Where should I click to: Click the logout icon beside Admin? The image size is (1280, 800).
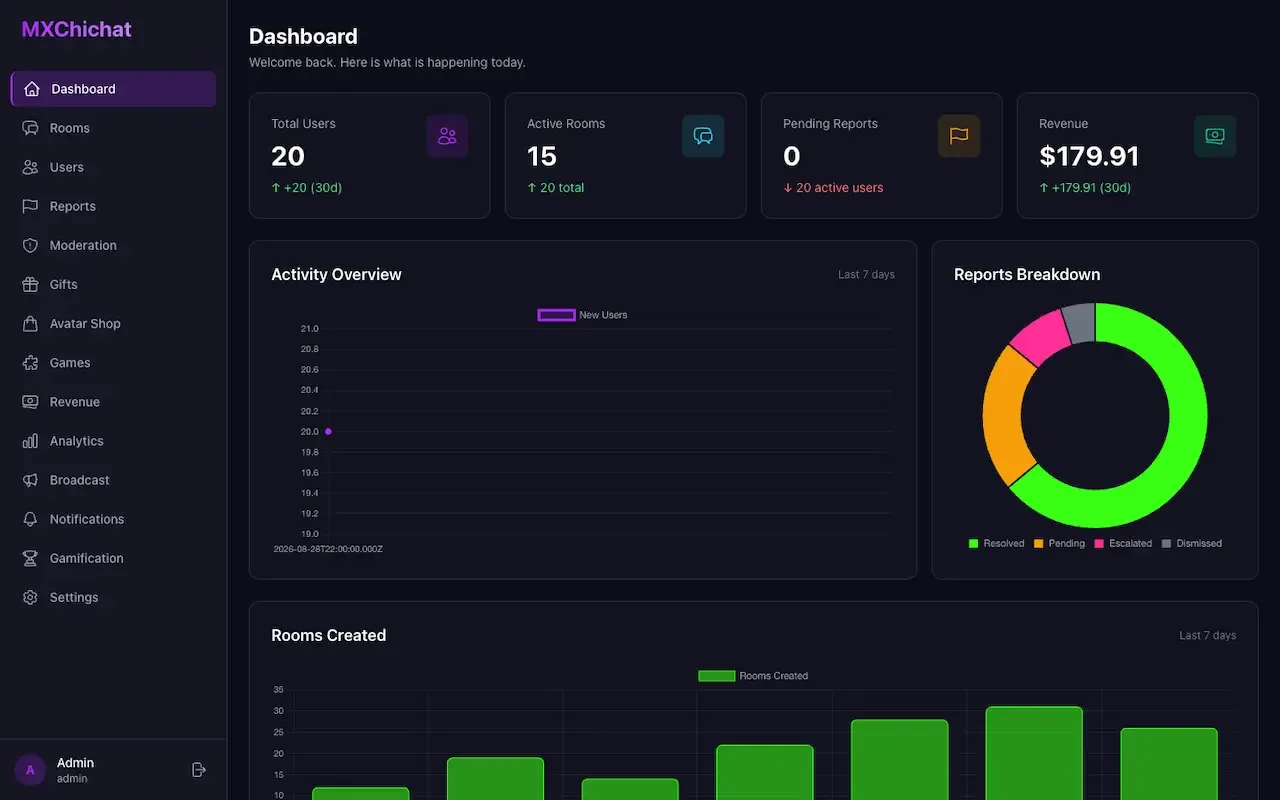(x=199, y=769)
